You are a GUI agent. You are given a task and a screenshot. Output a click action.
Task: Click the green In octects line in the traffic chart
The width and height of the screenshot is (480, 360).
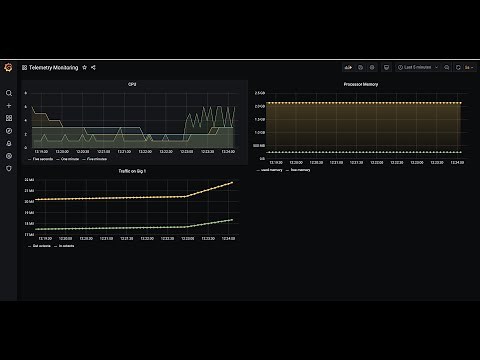pos(133,228)
